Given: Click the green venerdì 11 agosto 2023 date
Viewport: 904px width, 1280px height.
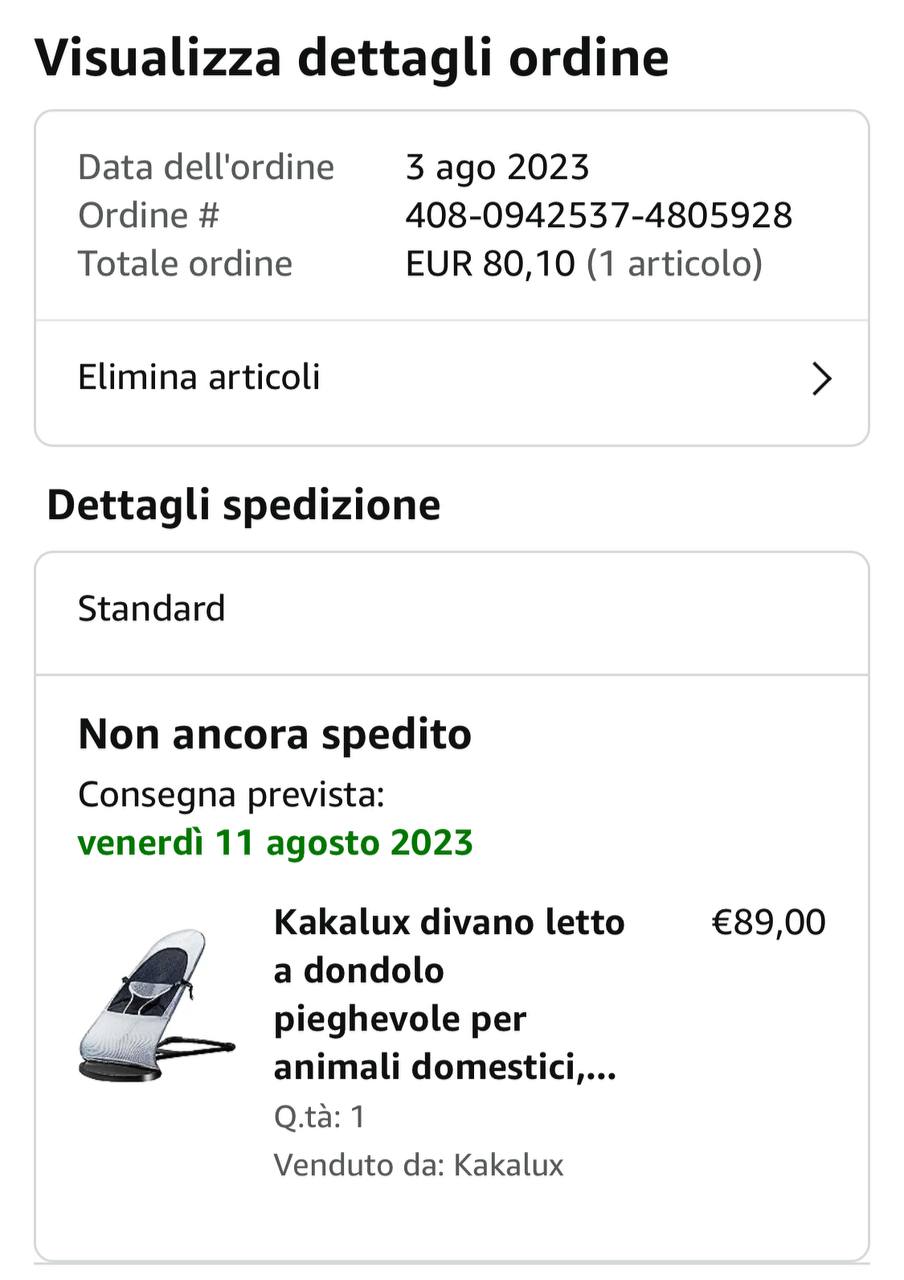Looking at the screenshot, I should coord(275,843).
